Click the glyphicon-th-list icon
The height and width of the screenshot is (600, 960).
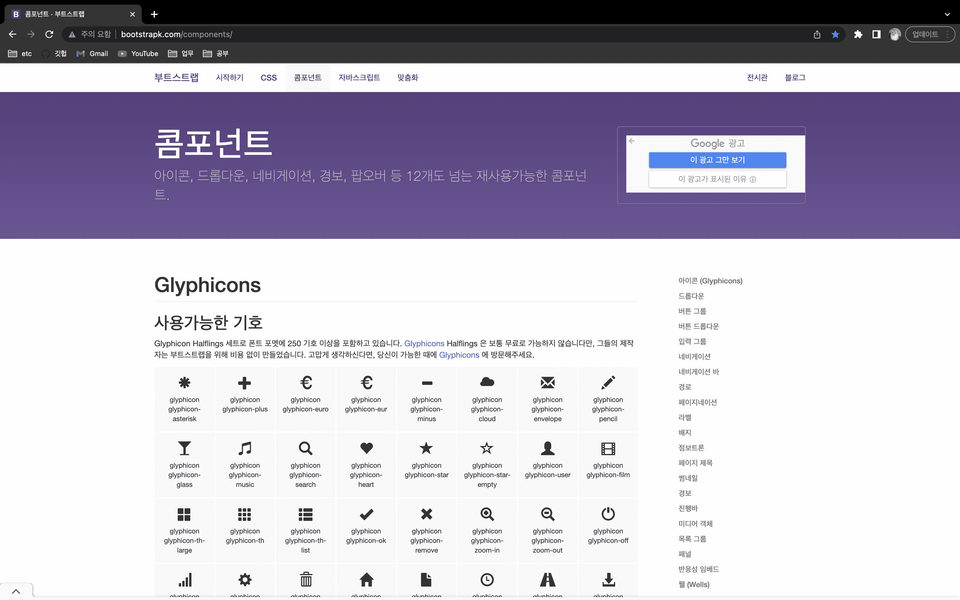(x=306, y=514)
